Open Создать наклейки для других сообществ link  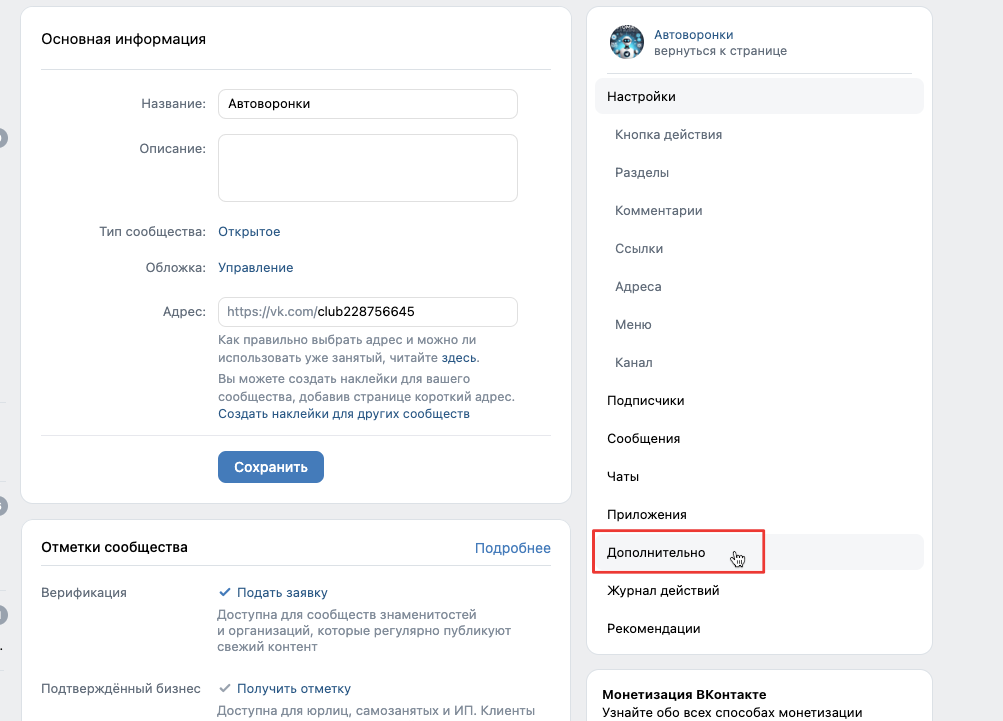(x=344, y=413)
